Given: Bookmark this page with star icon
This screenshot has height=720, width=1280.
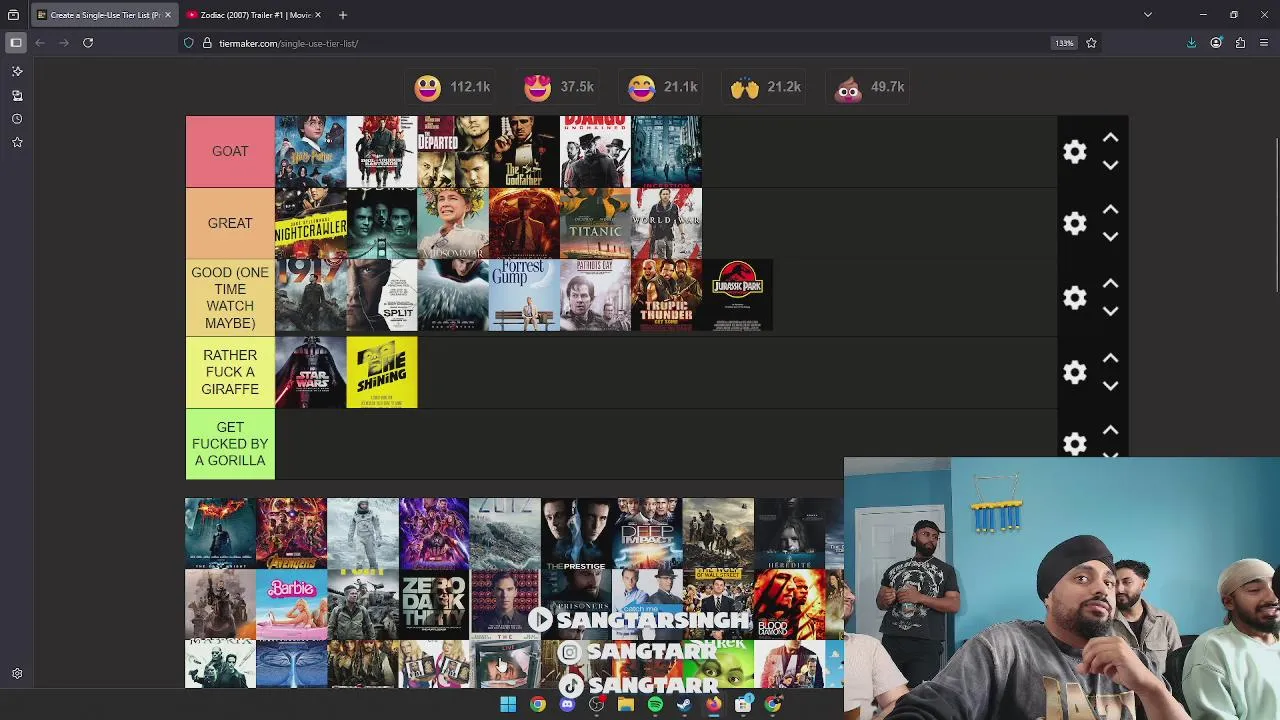Looking at the screenshot, I should pyautogui.click(x=1091, y=43).
